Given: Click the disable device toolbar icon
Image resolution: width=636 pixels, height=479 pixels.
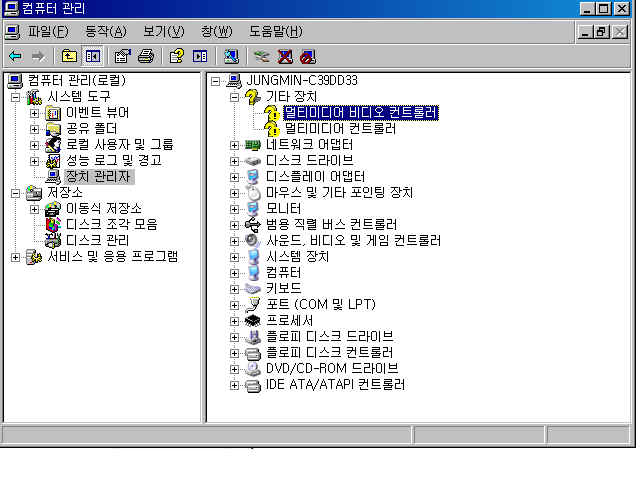Looking at the screenshot, I should tap(308, 56).
